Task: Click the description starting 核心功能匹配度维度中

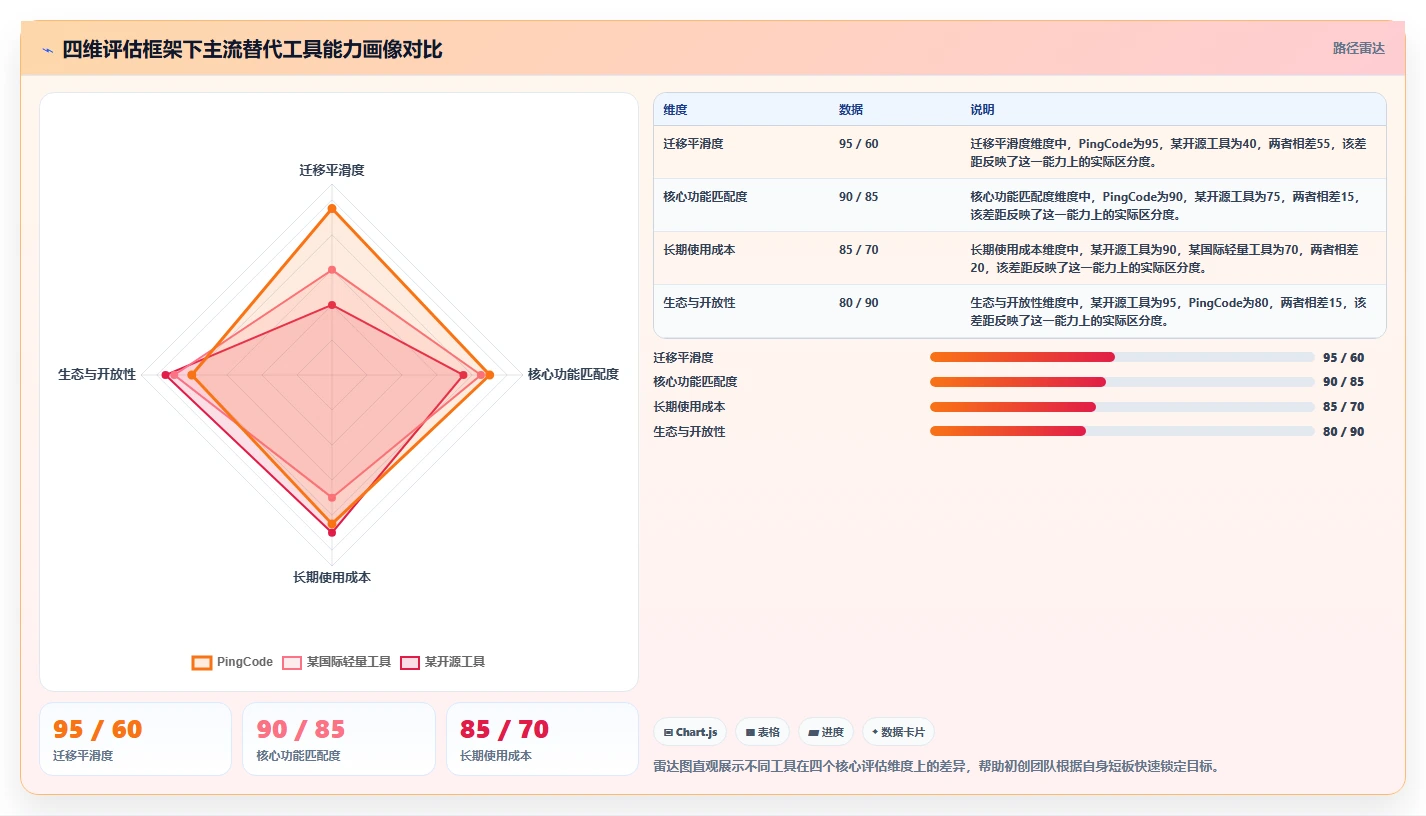Action: tap(1165, 205)
